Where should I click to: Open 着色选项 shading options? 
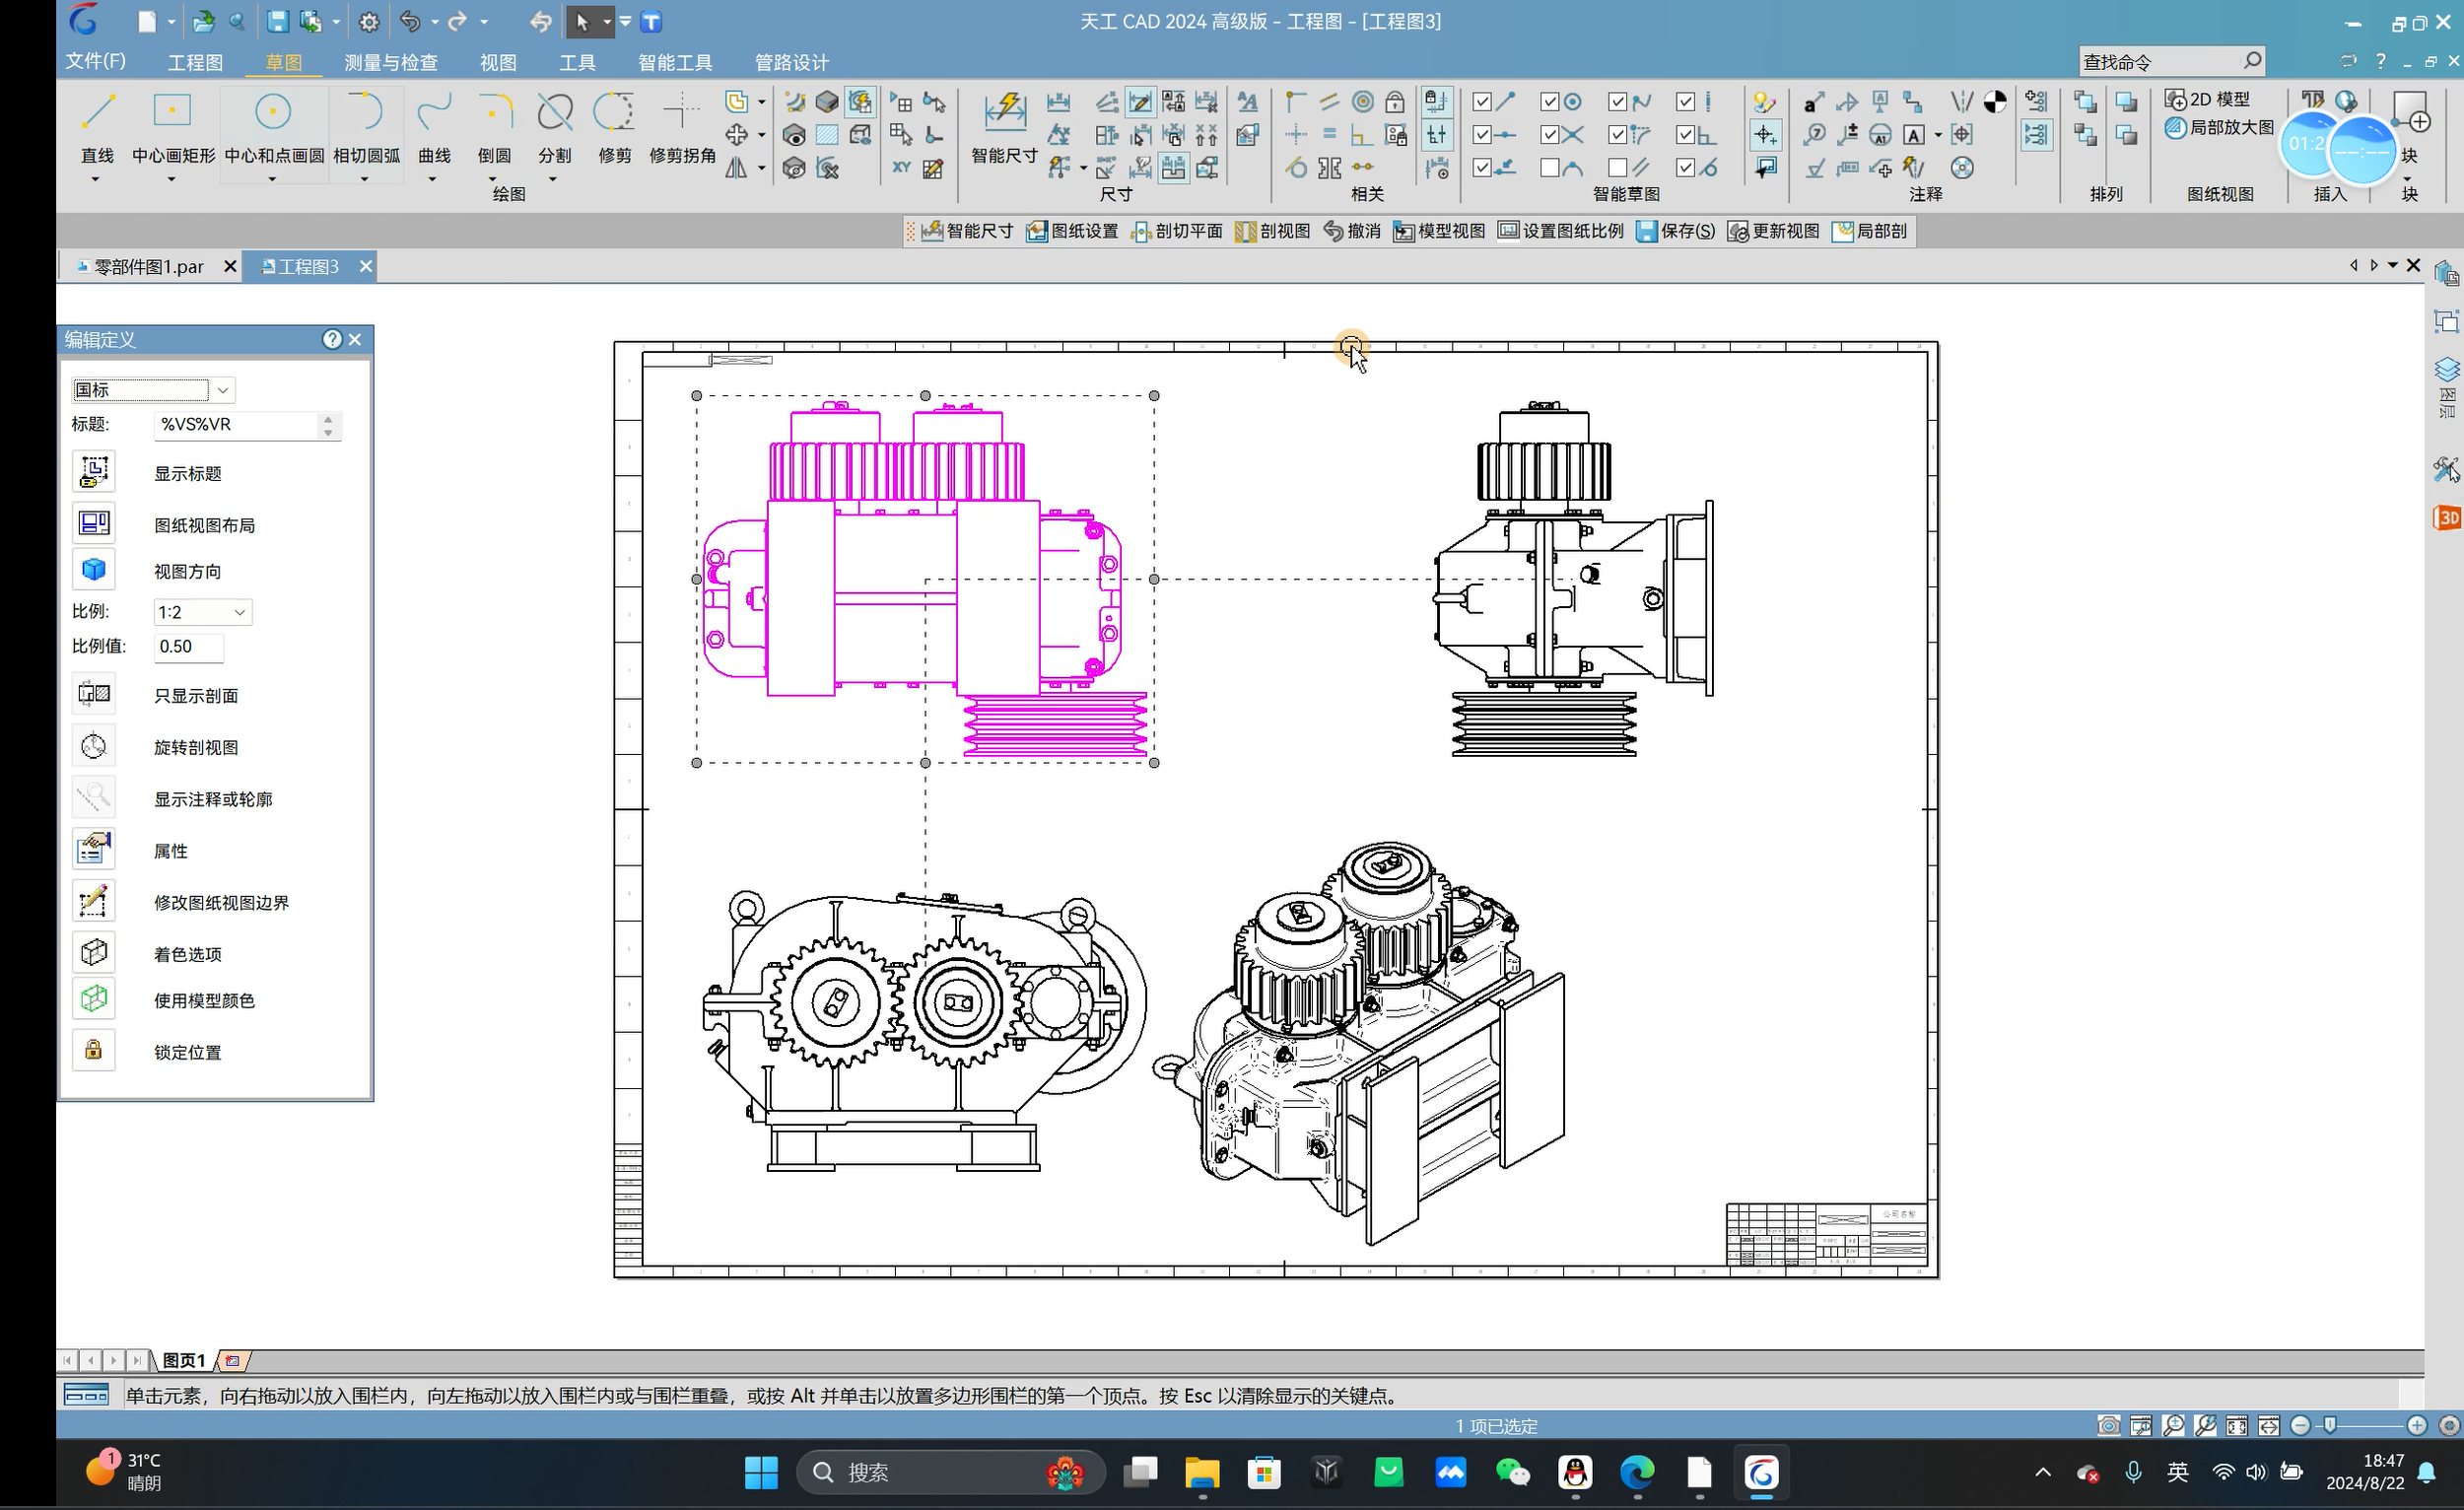click(x=94, y=953)
